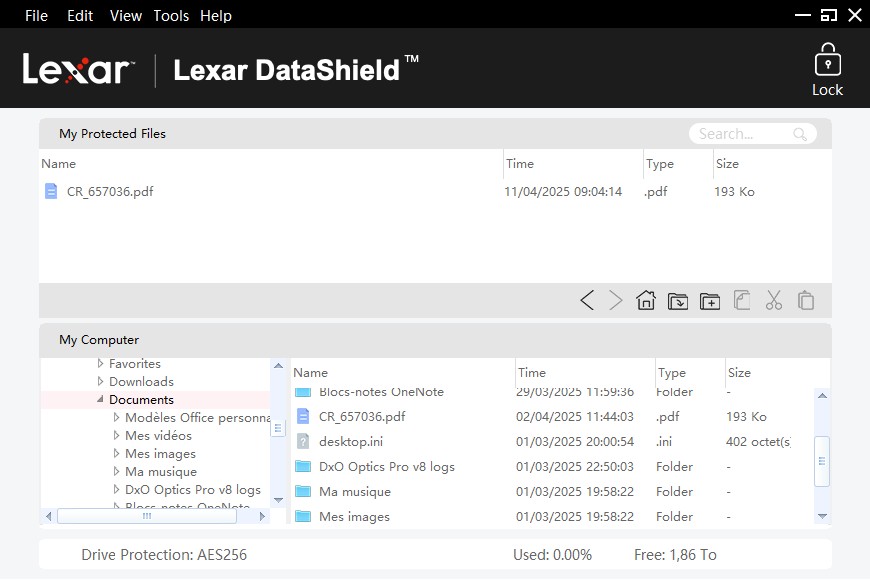Open the Tools menu
Viewport: 870px width, 580px height.
pos(171,16)
